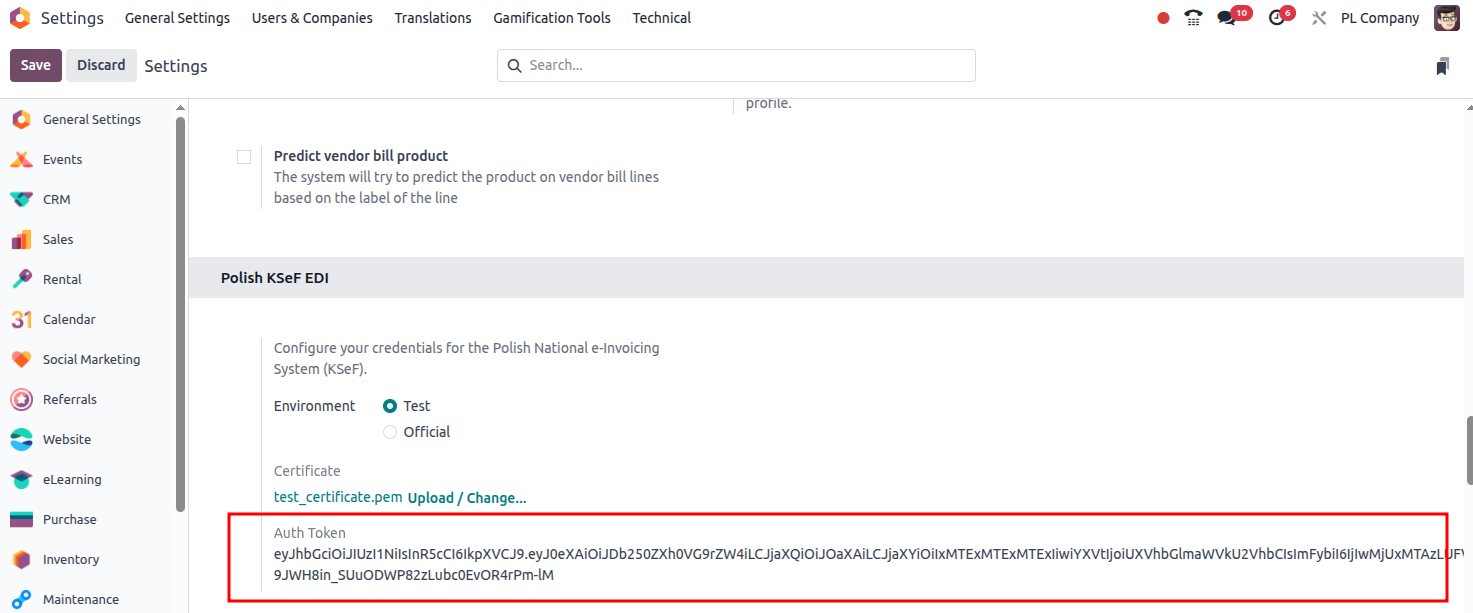Open the PL Company switcher dropdown

click(1379, 18)
